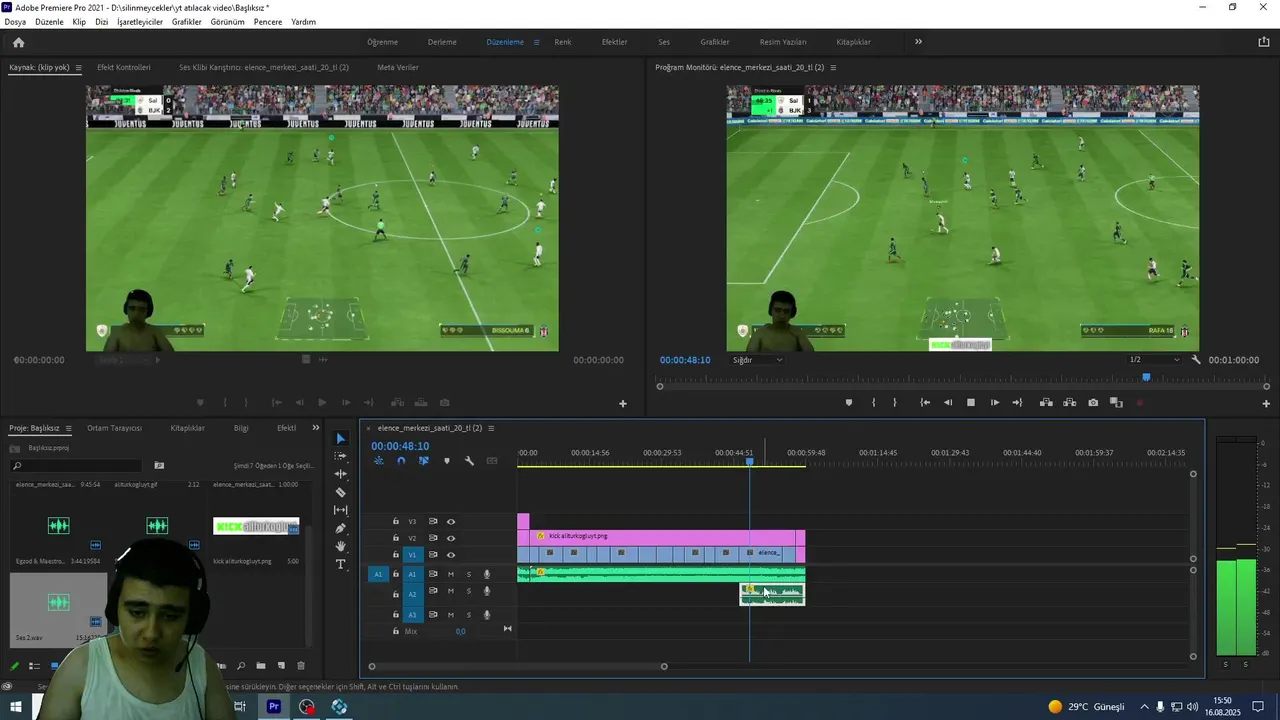The width and height of the screenshot is (1280, 720).
Task: Click Find icon at Project panel bottom
Action: 241,666
